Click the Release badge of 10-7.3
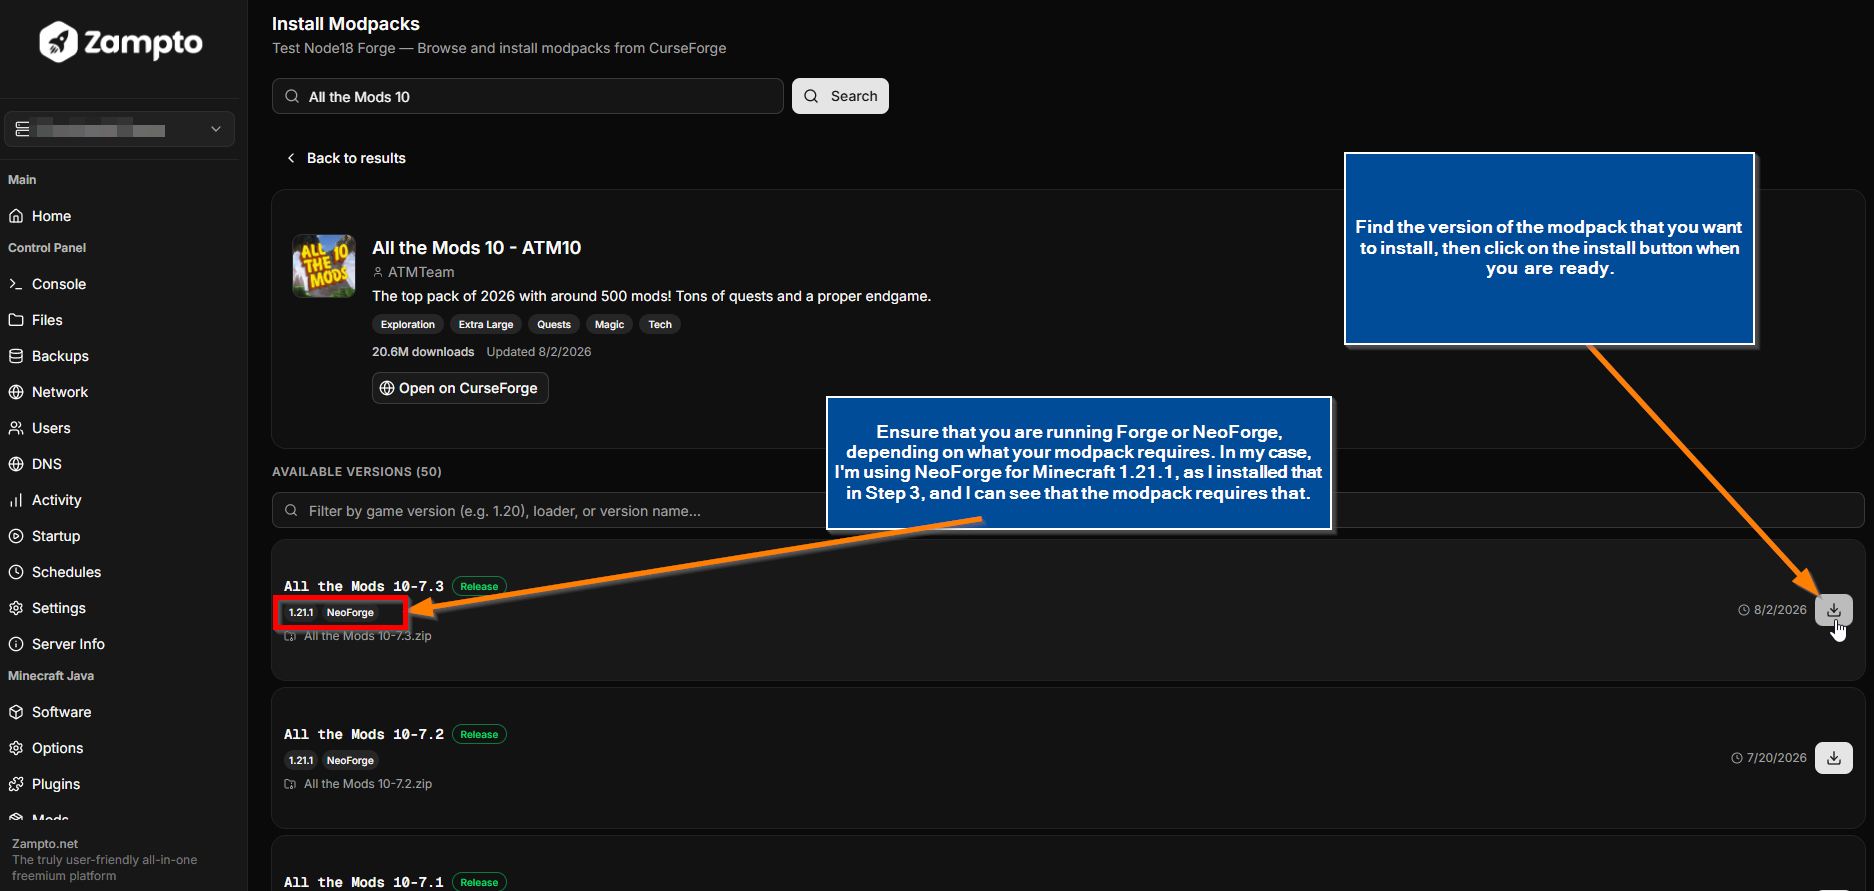The width and height of the screenshot is (1874, 891). point(479,586)
